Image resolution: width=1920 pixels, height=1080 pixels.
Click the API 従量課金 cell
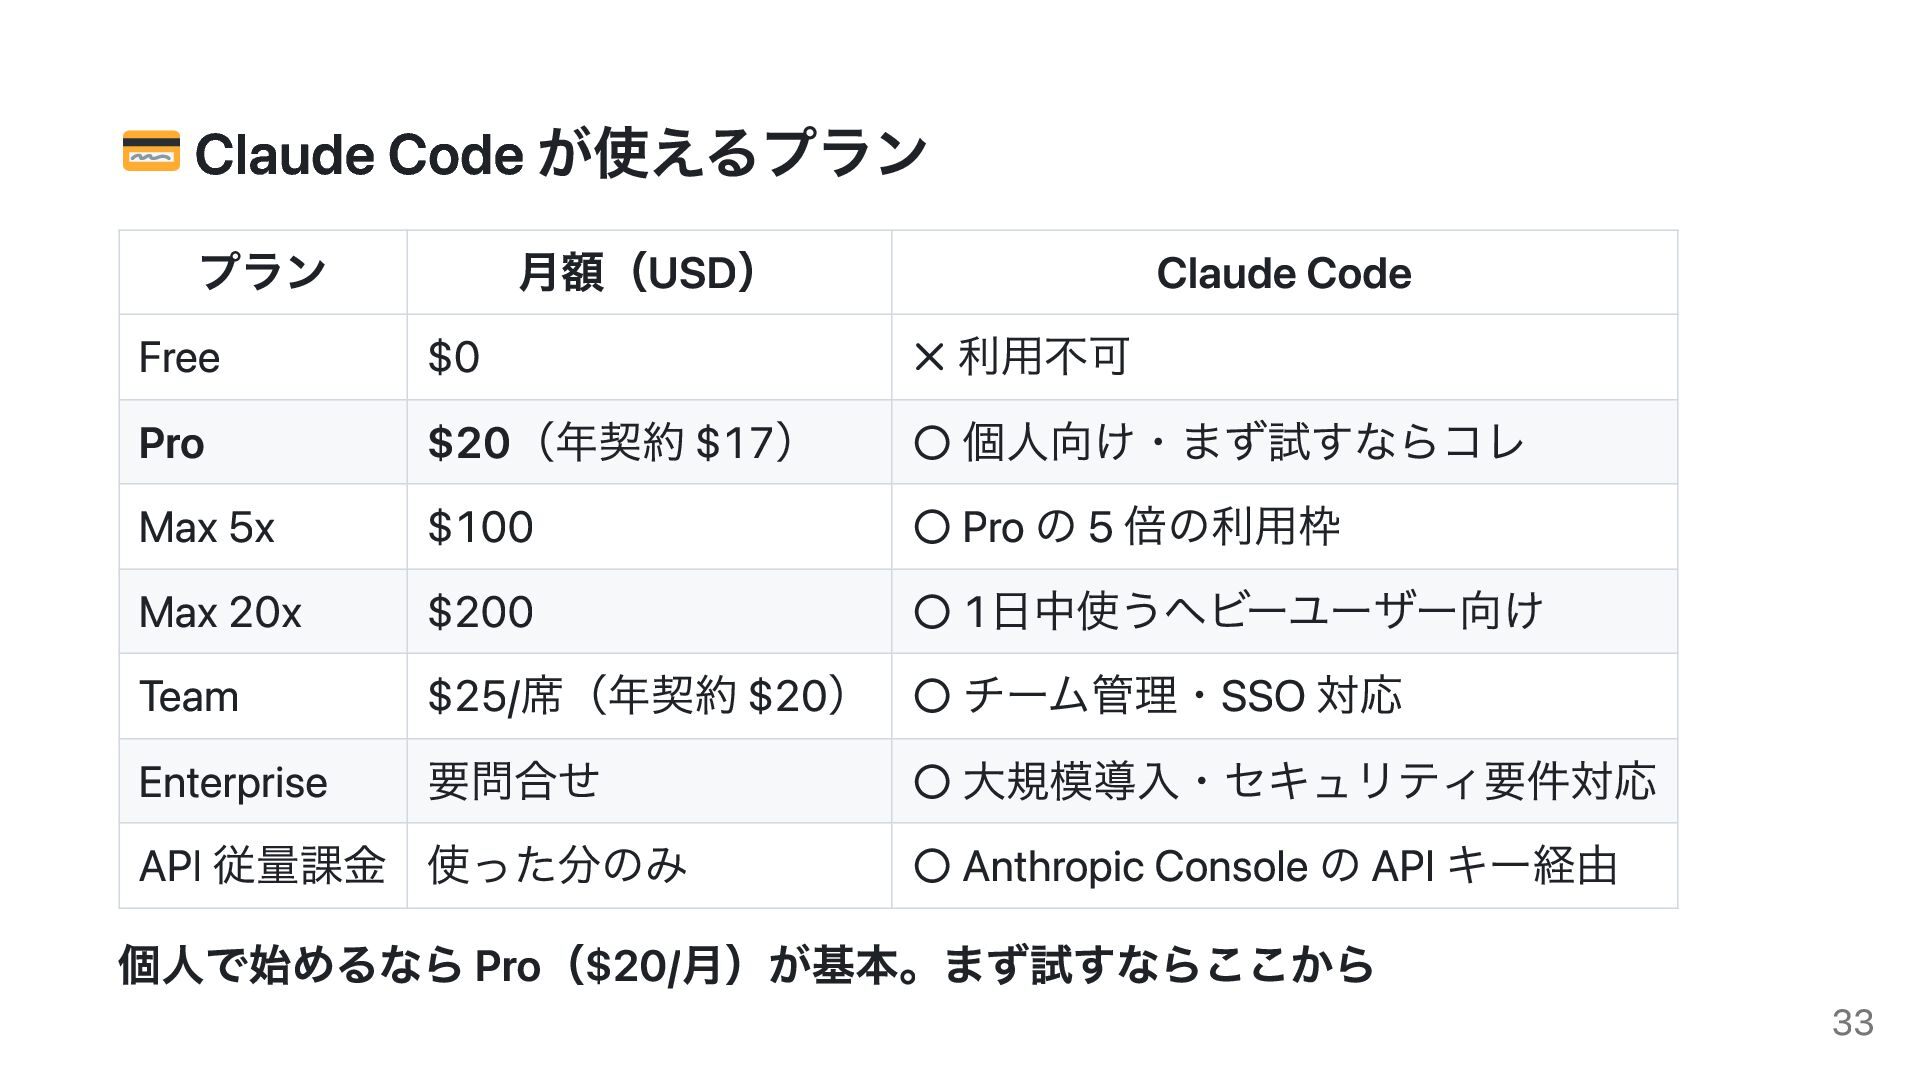[263, 866]
